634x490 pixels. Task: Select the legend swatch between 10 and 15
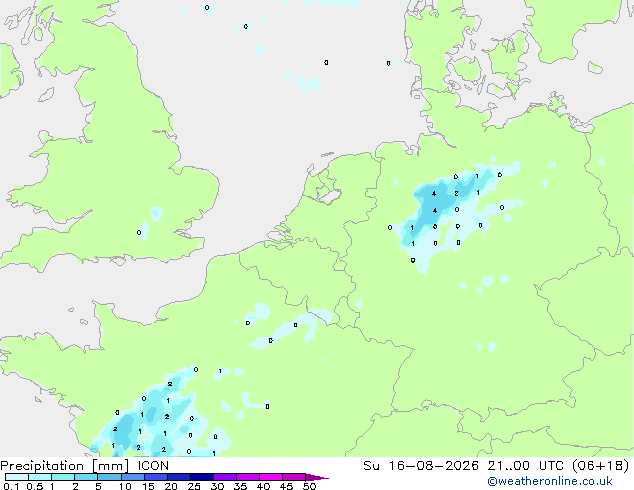click(133, 477)
